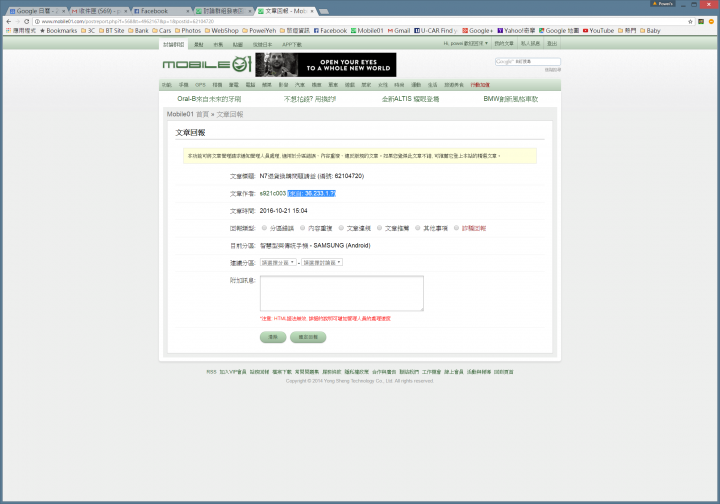Open the suggested category dropdown

278,263
